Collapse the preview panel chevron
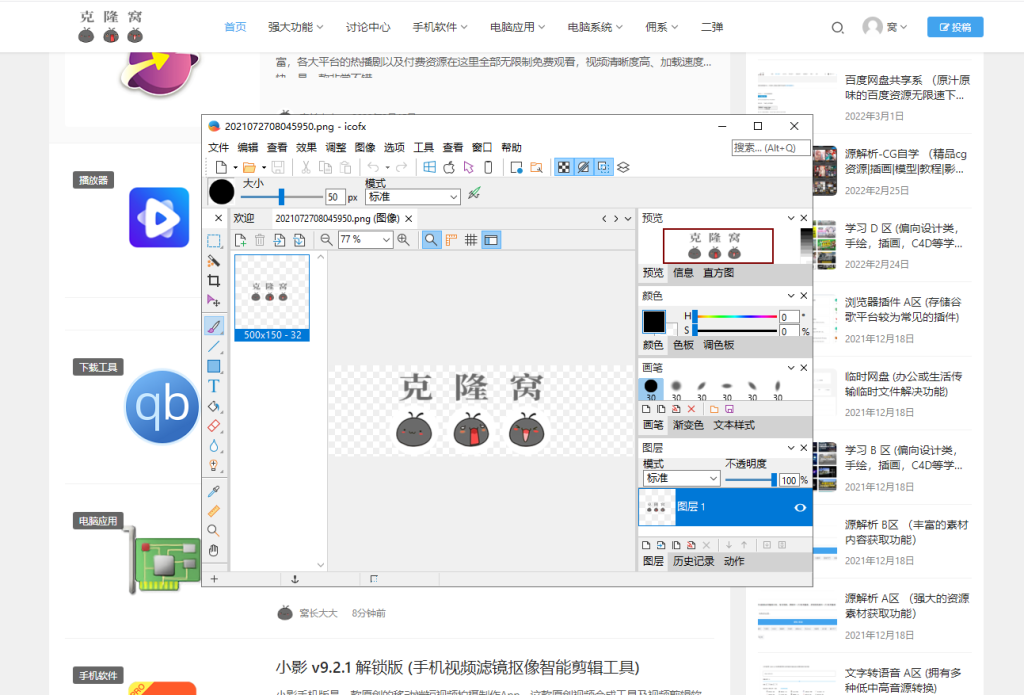The image size is (1024, 695). tap(791, 218)
